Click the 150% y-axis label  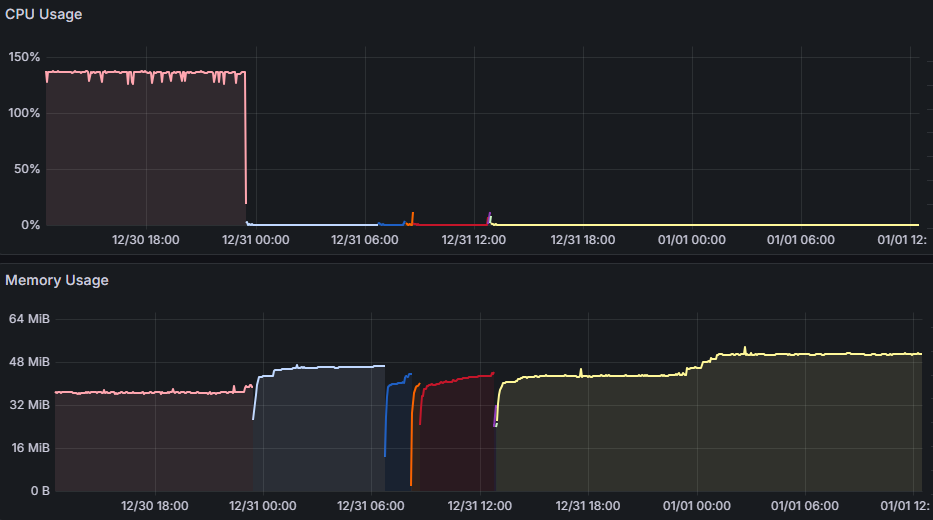[24, 57]
